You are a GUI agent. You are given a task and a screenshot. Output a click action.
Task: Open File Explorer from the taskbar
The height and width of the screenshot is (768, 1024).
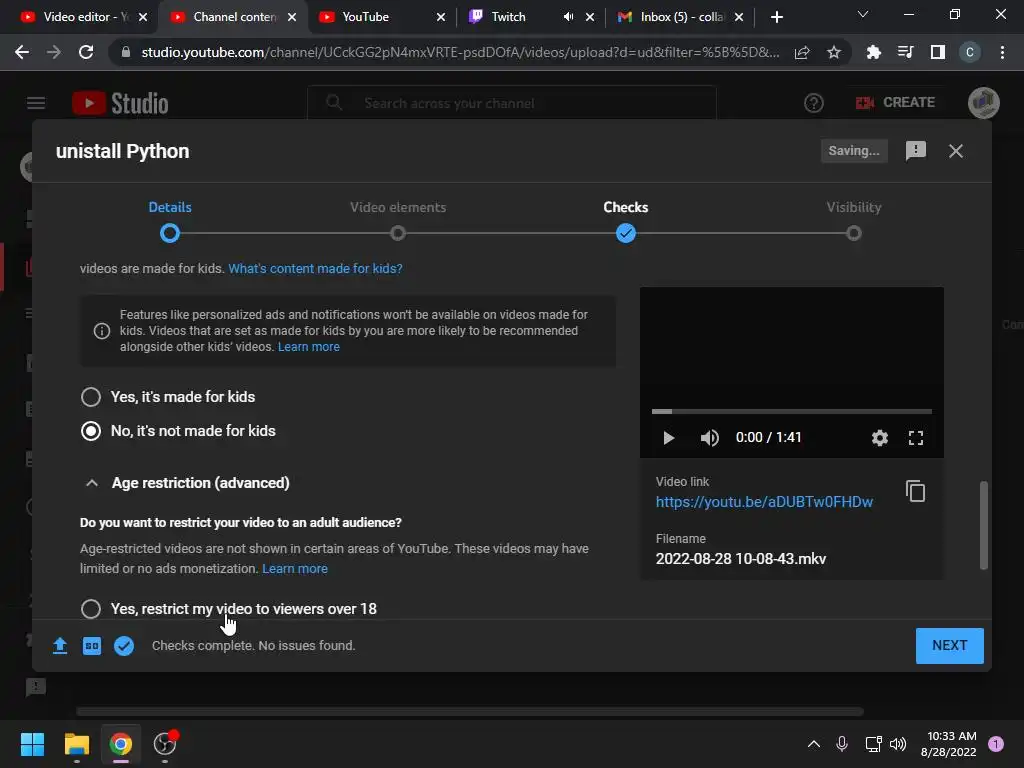click(x=76, y=744)
